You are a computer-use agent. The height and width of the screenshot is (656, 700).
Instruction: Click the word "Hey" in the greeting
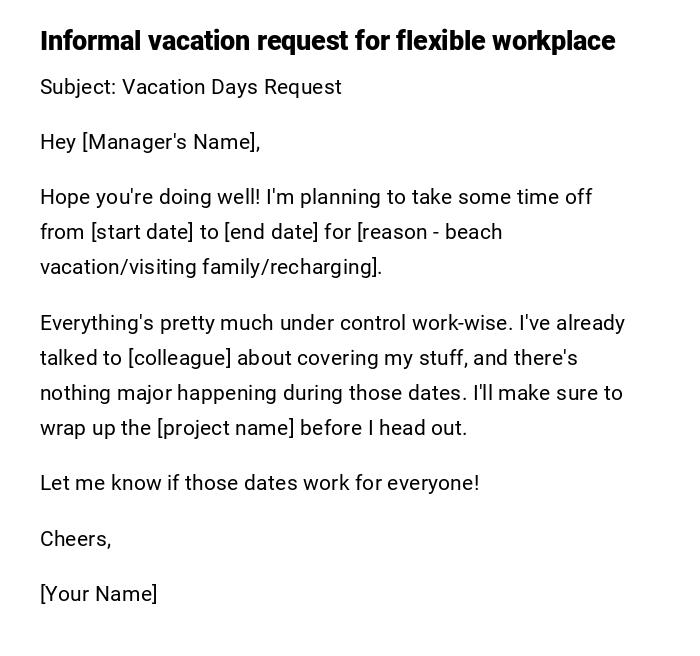(x=58, y=143)
